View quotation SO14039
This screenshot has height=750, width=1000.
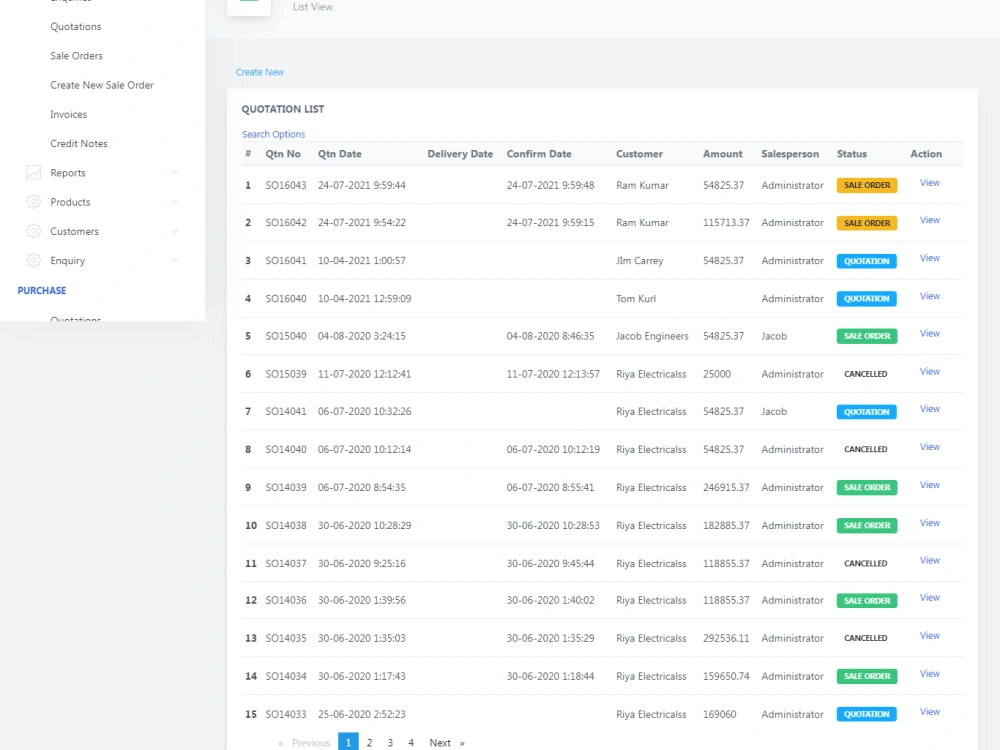point(929,485)
